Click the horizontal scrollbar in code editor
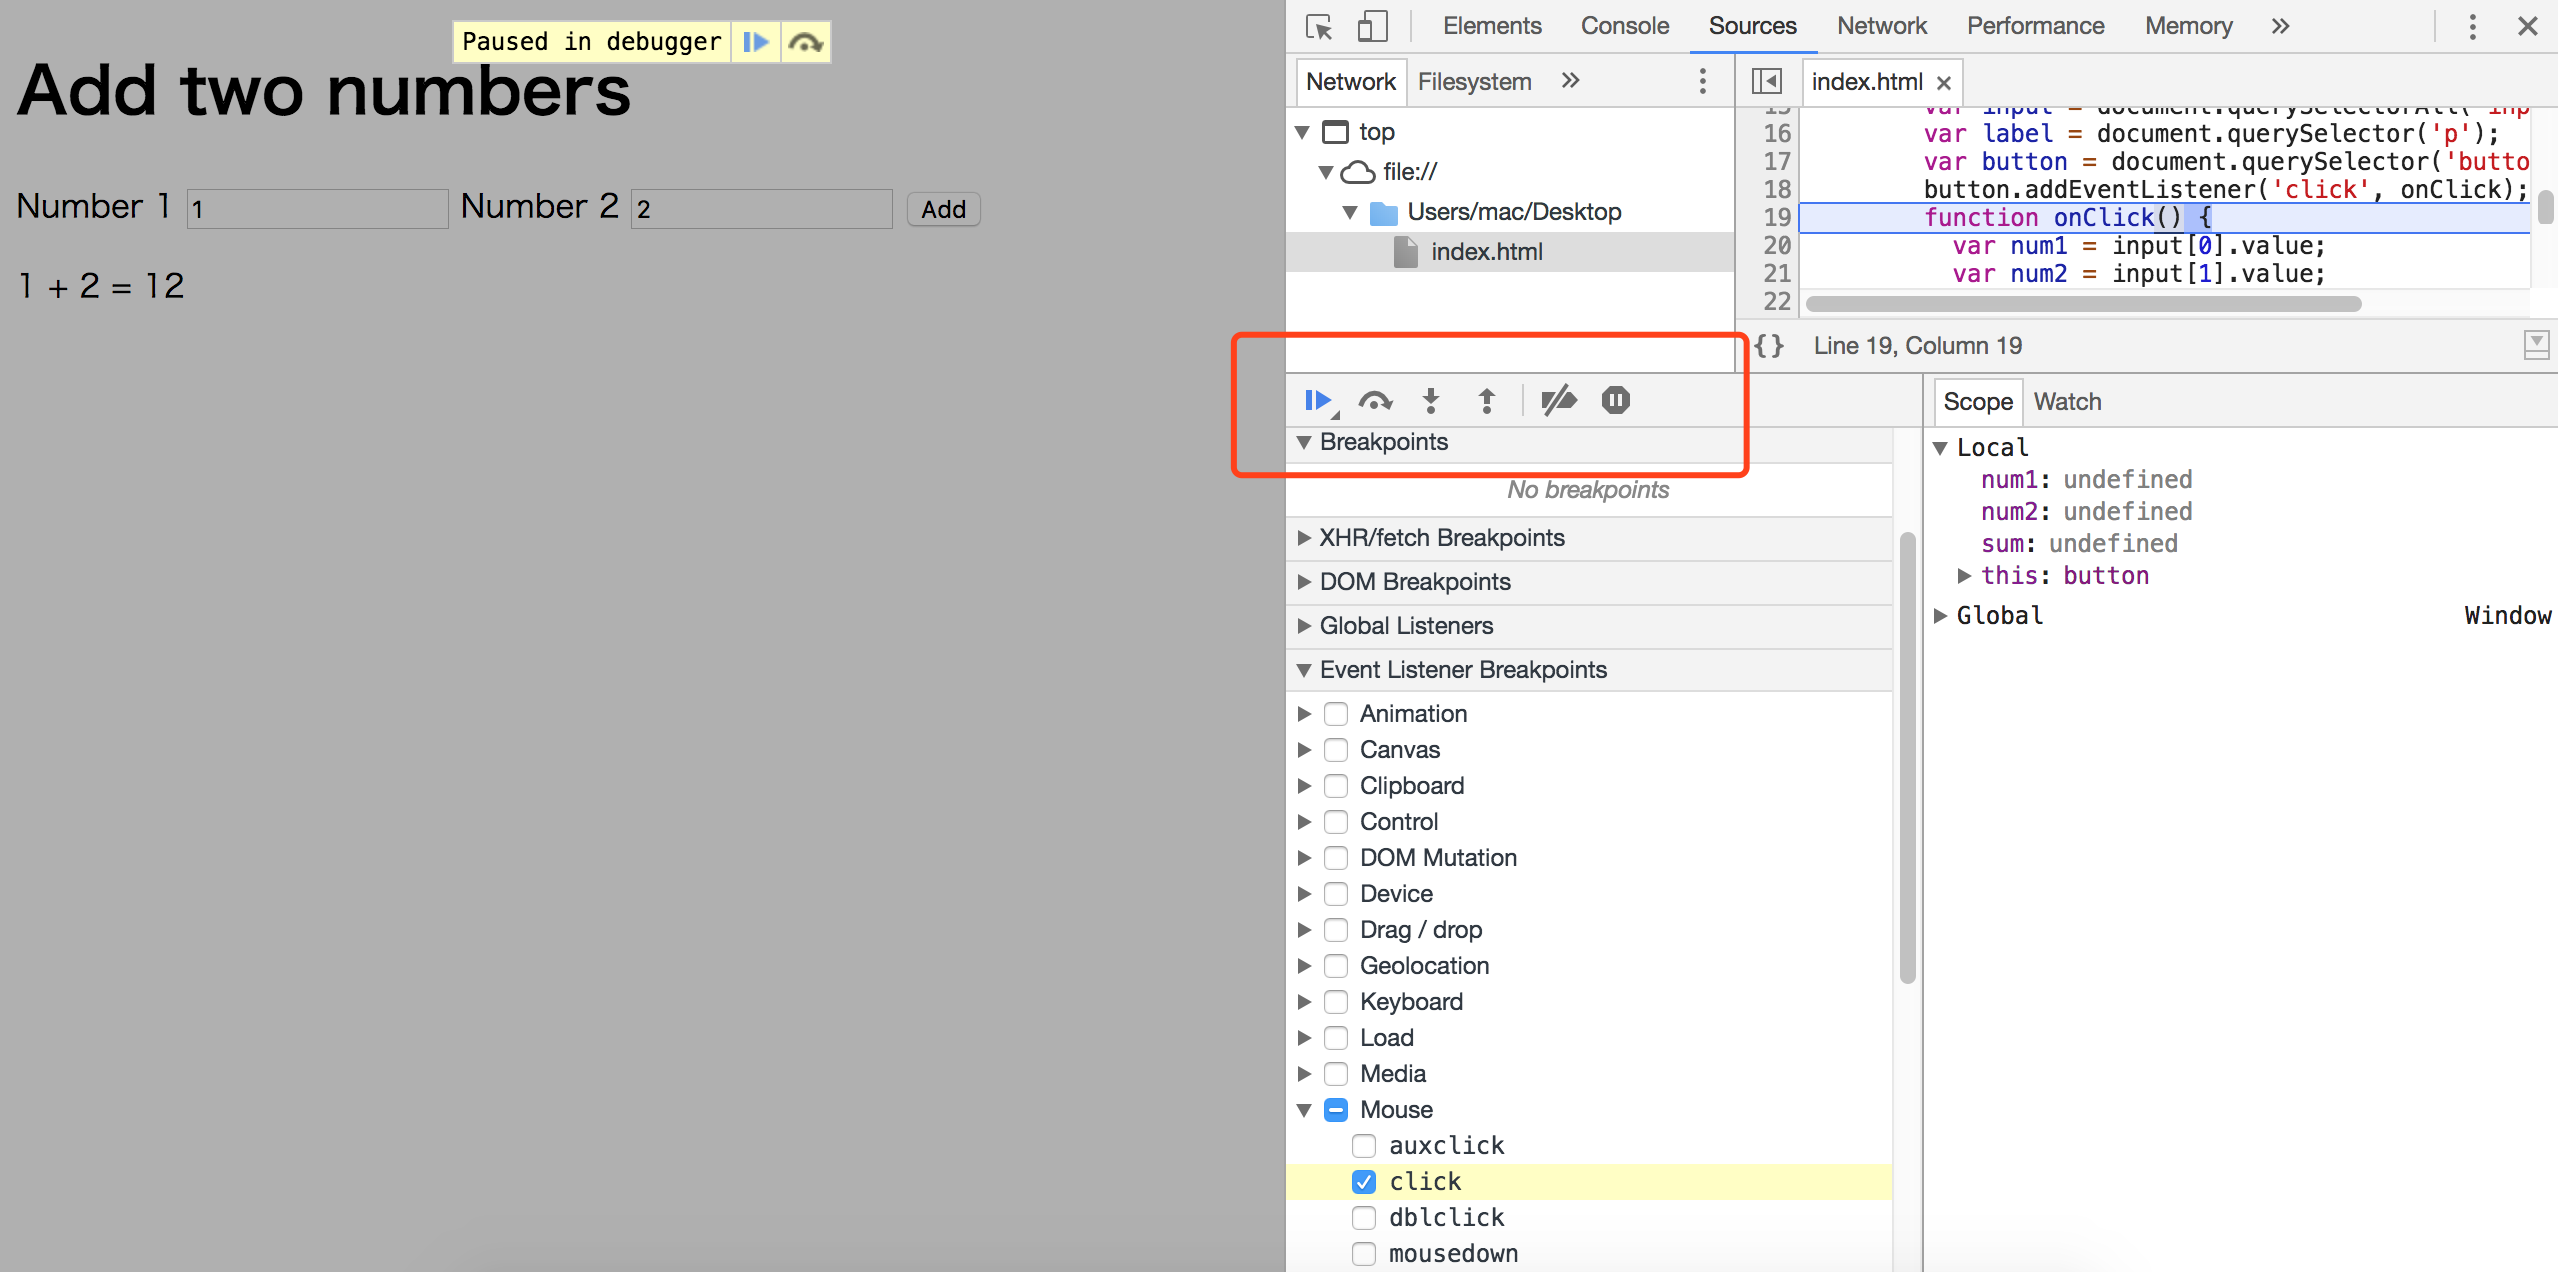Viewport: 2558px width, 1272px height. pos(2083,304)
